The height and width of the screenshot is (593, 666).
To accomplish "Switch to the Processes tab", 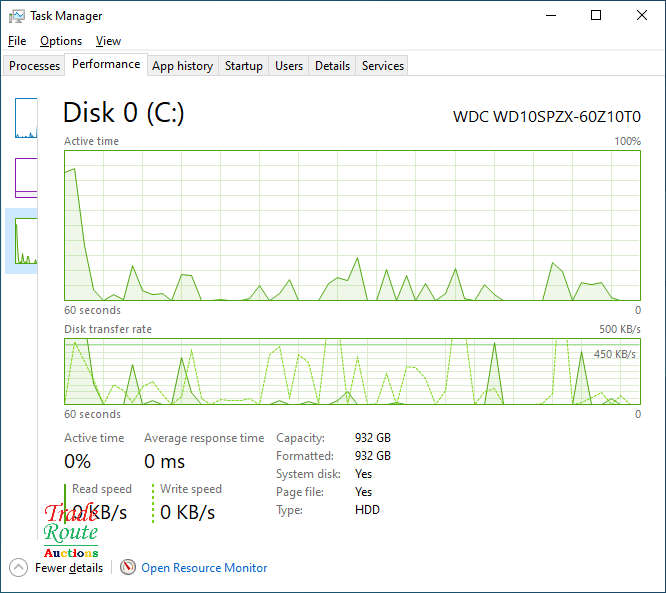I will 35,66.
